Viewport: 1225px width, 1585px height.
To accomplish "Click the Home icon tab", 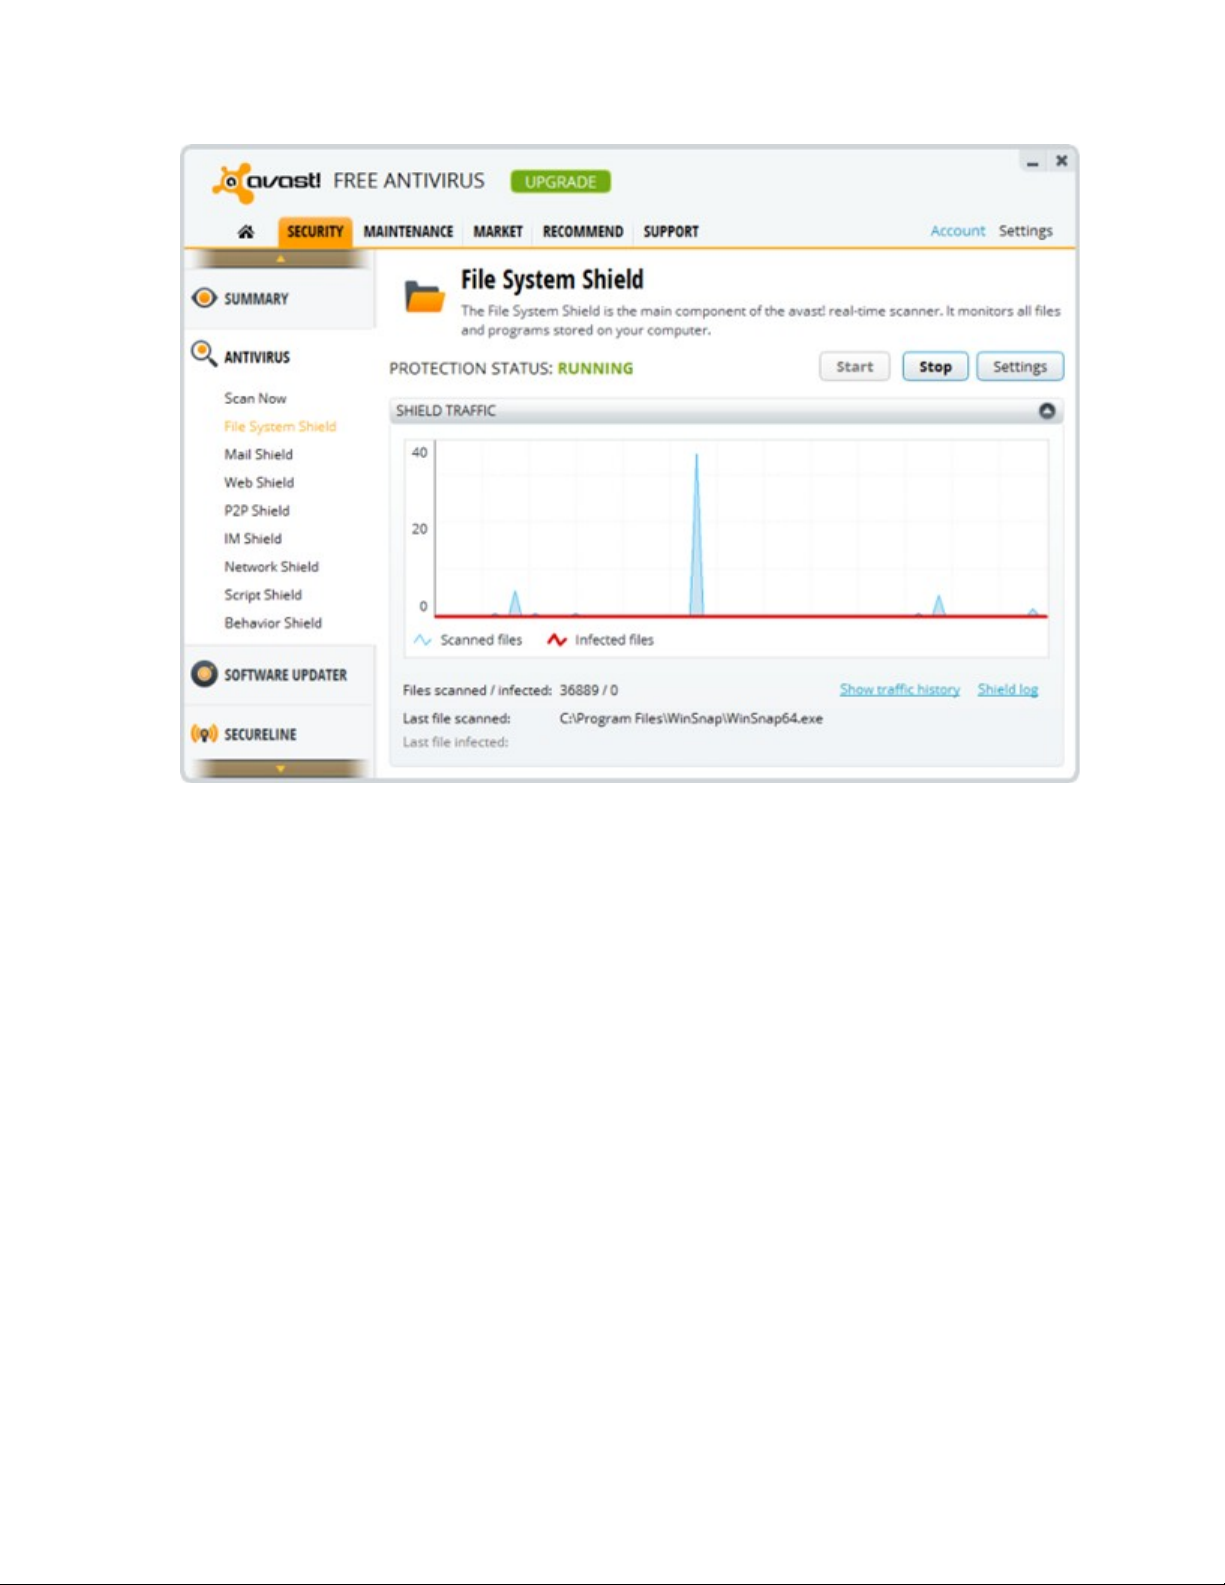I will tap(246, 232).
